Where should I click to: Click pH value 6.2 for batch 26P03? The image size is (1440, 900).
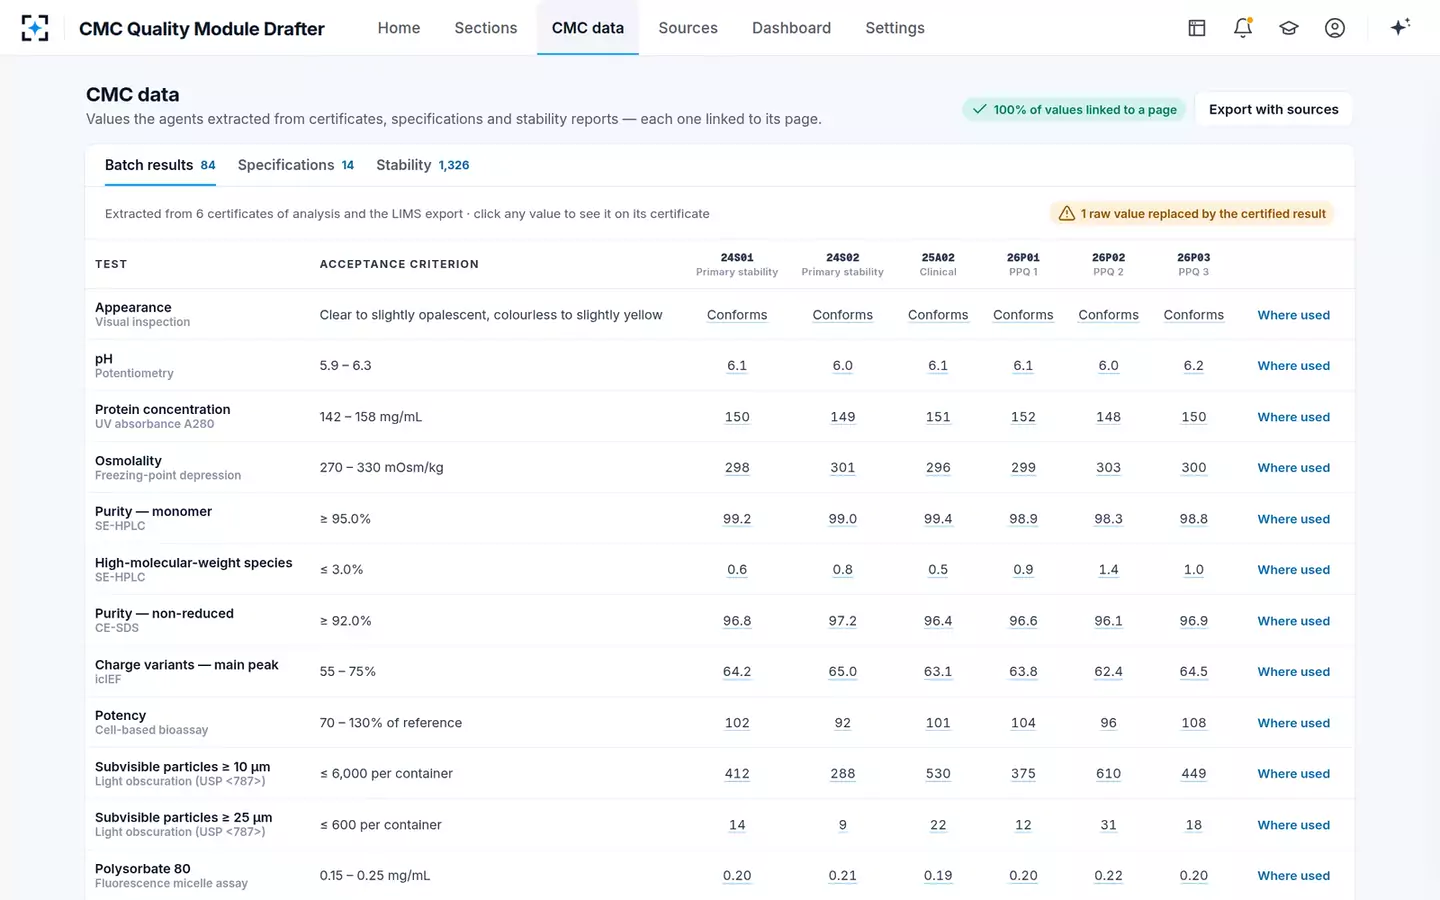(1194, 366)
